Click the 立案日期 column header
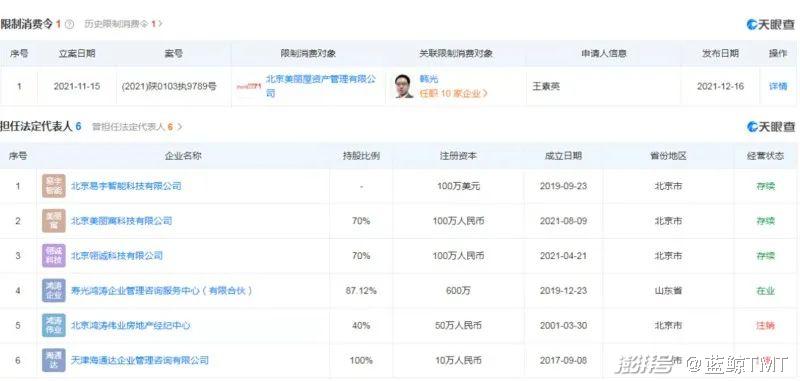The height and width of the screenshot is (381, 800). [77, 54]
